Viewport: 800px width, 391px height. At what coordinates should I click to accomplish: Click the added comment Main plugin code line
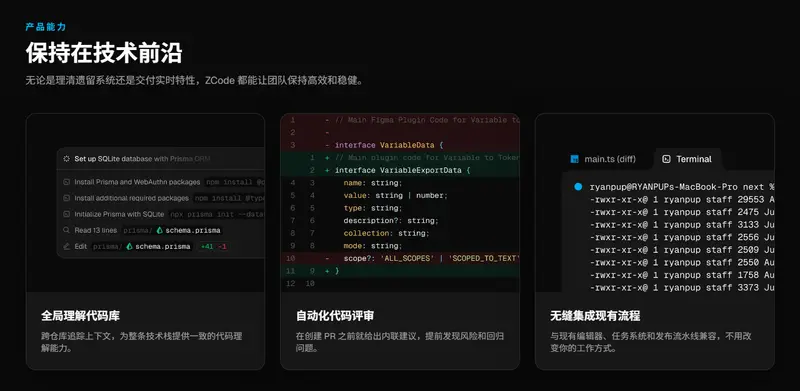click(399, 158)
